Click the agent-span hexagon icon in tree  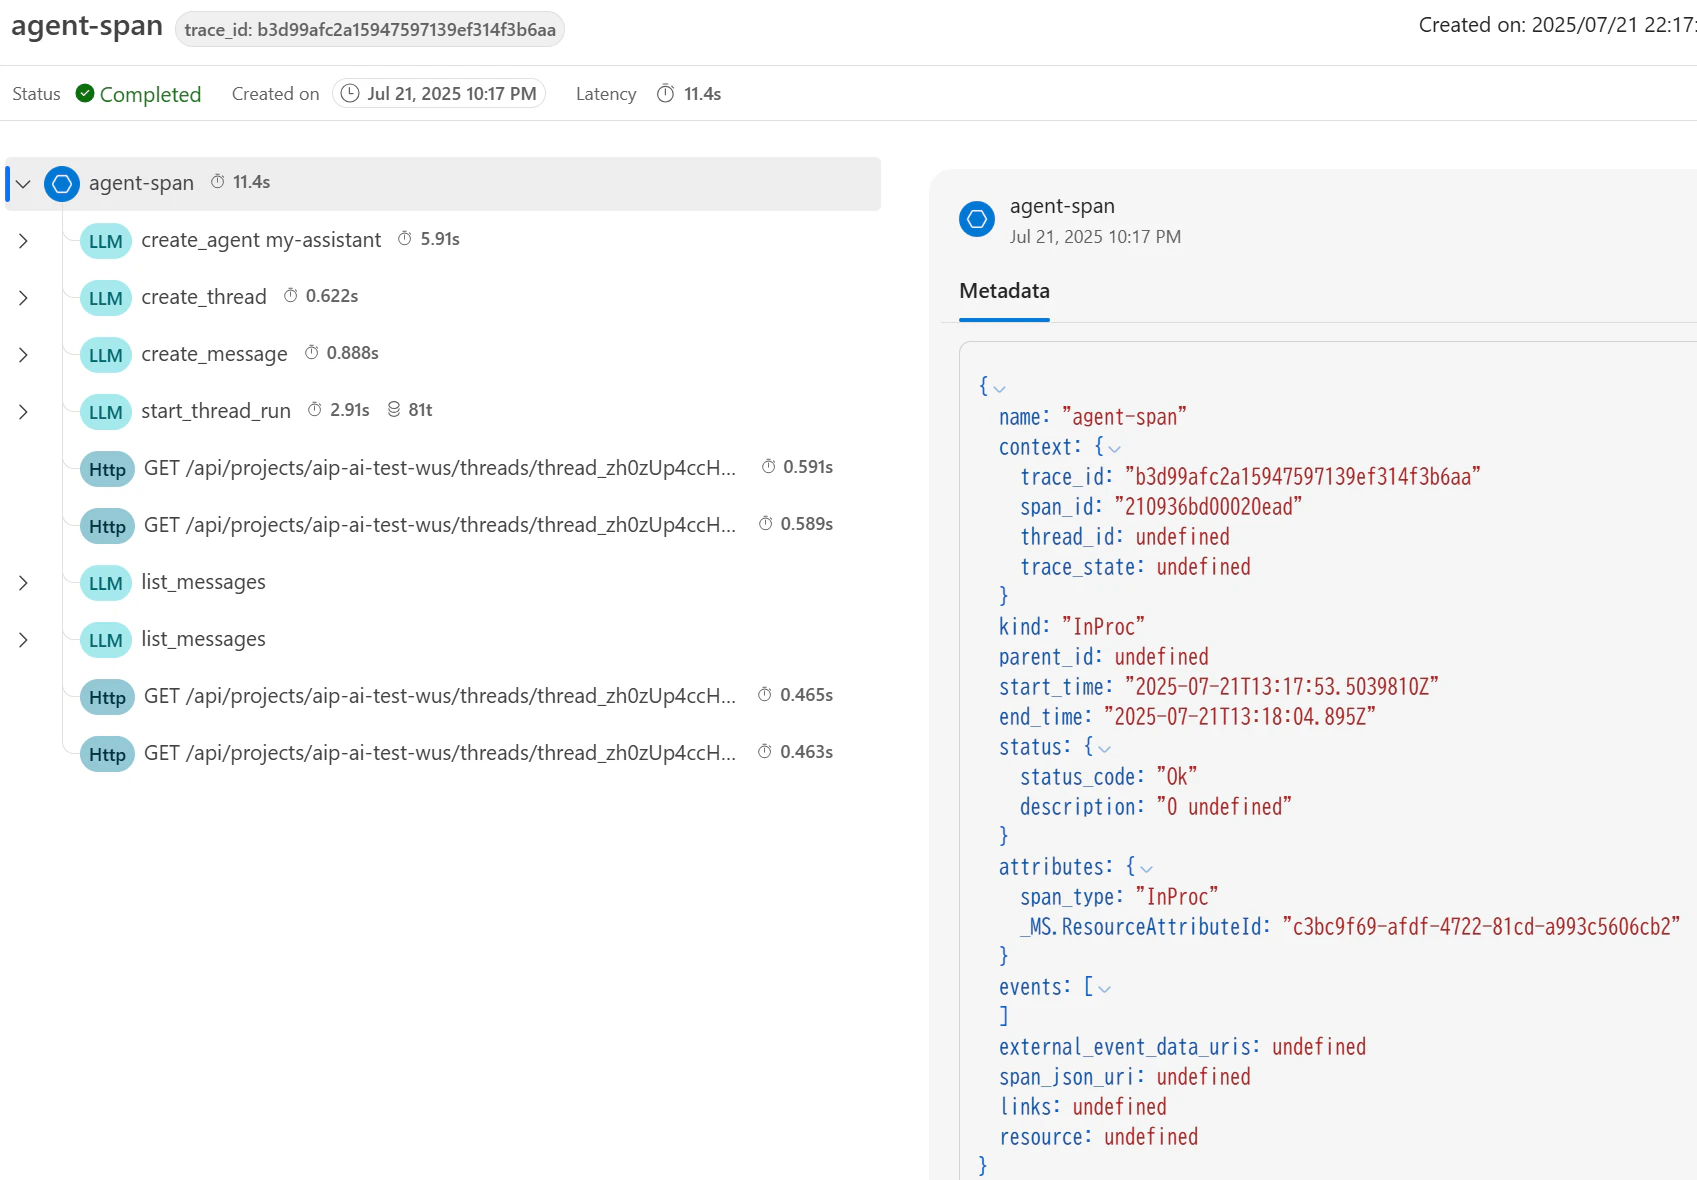pyautogui.click(x=62, y=184)
